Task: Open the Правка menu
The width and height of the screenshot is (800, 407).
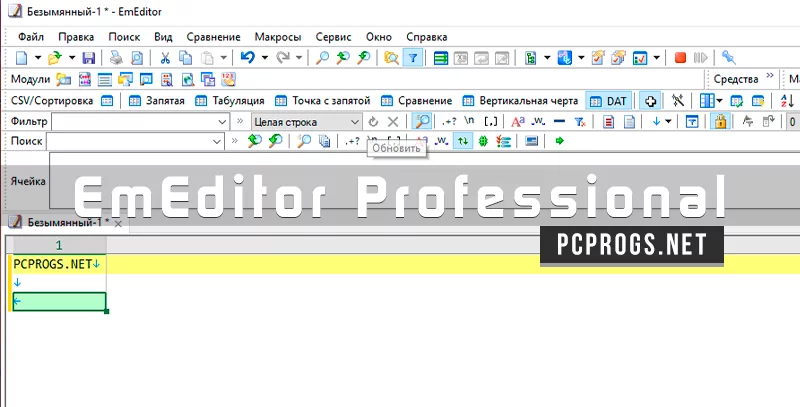Action: coord(76,37)
